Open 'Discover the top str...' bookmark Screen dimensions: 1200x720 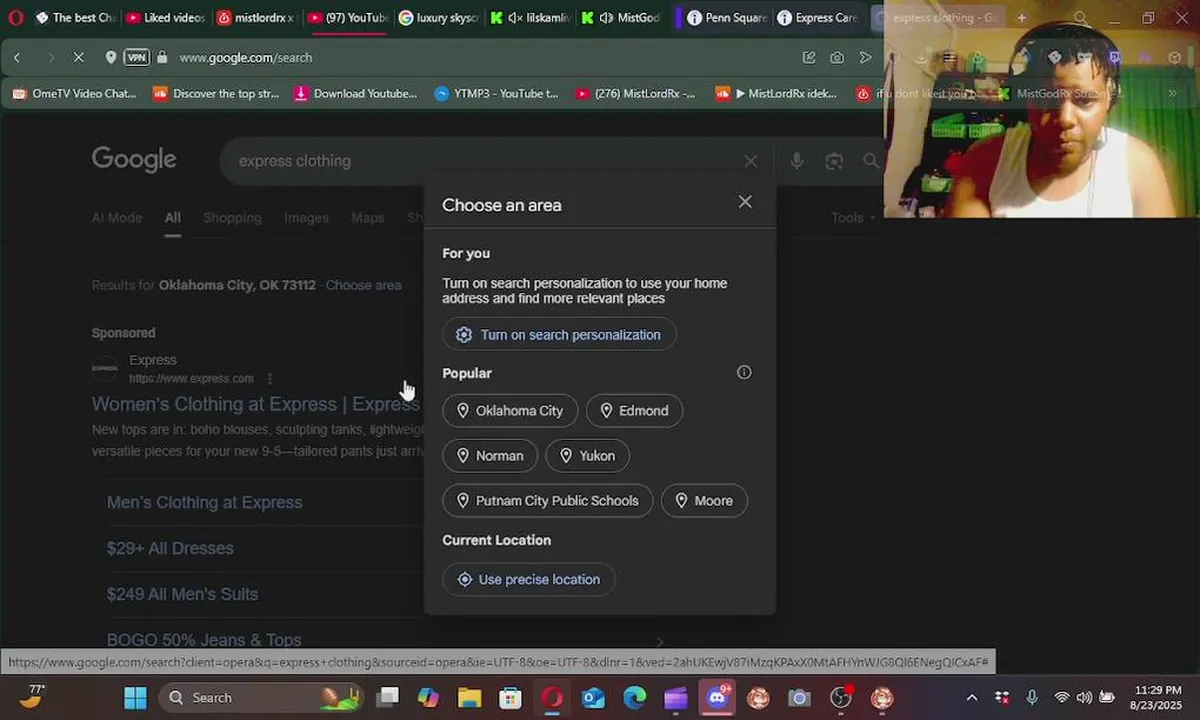click(x=215, y=94)
